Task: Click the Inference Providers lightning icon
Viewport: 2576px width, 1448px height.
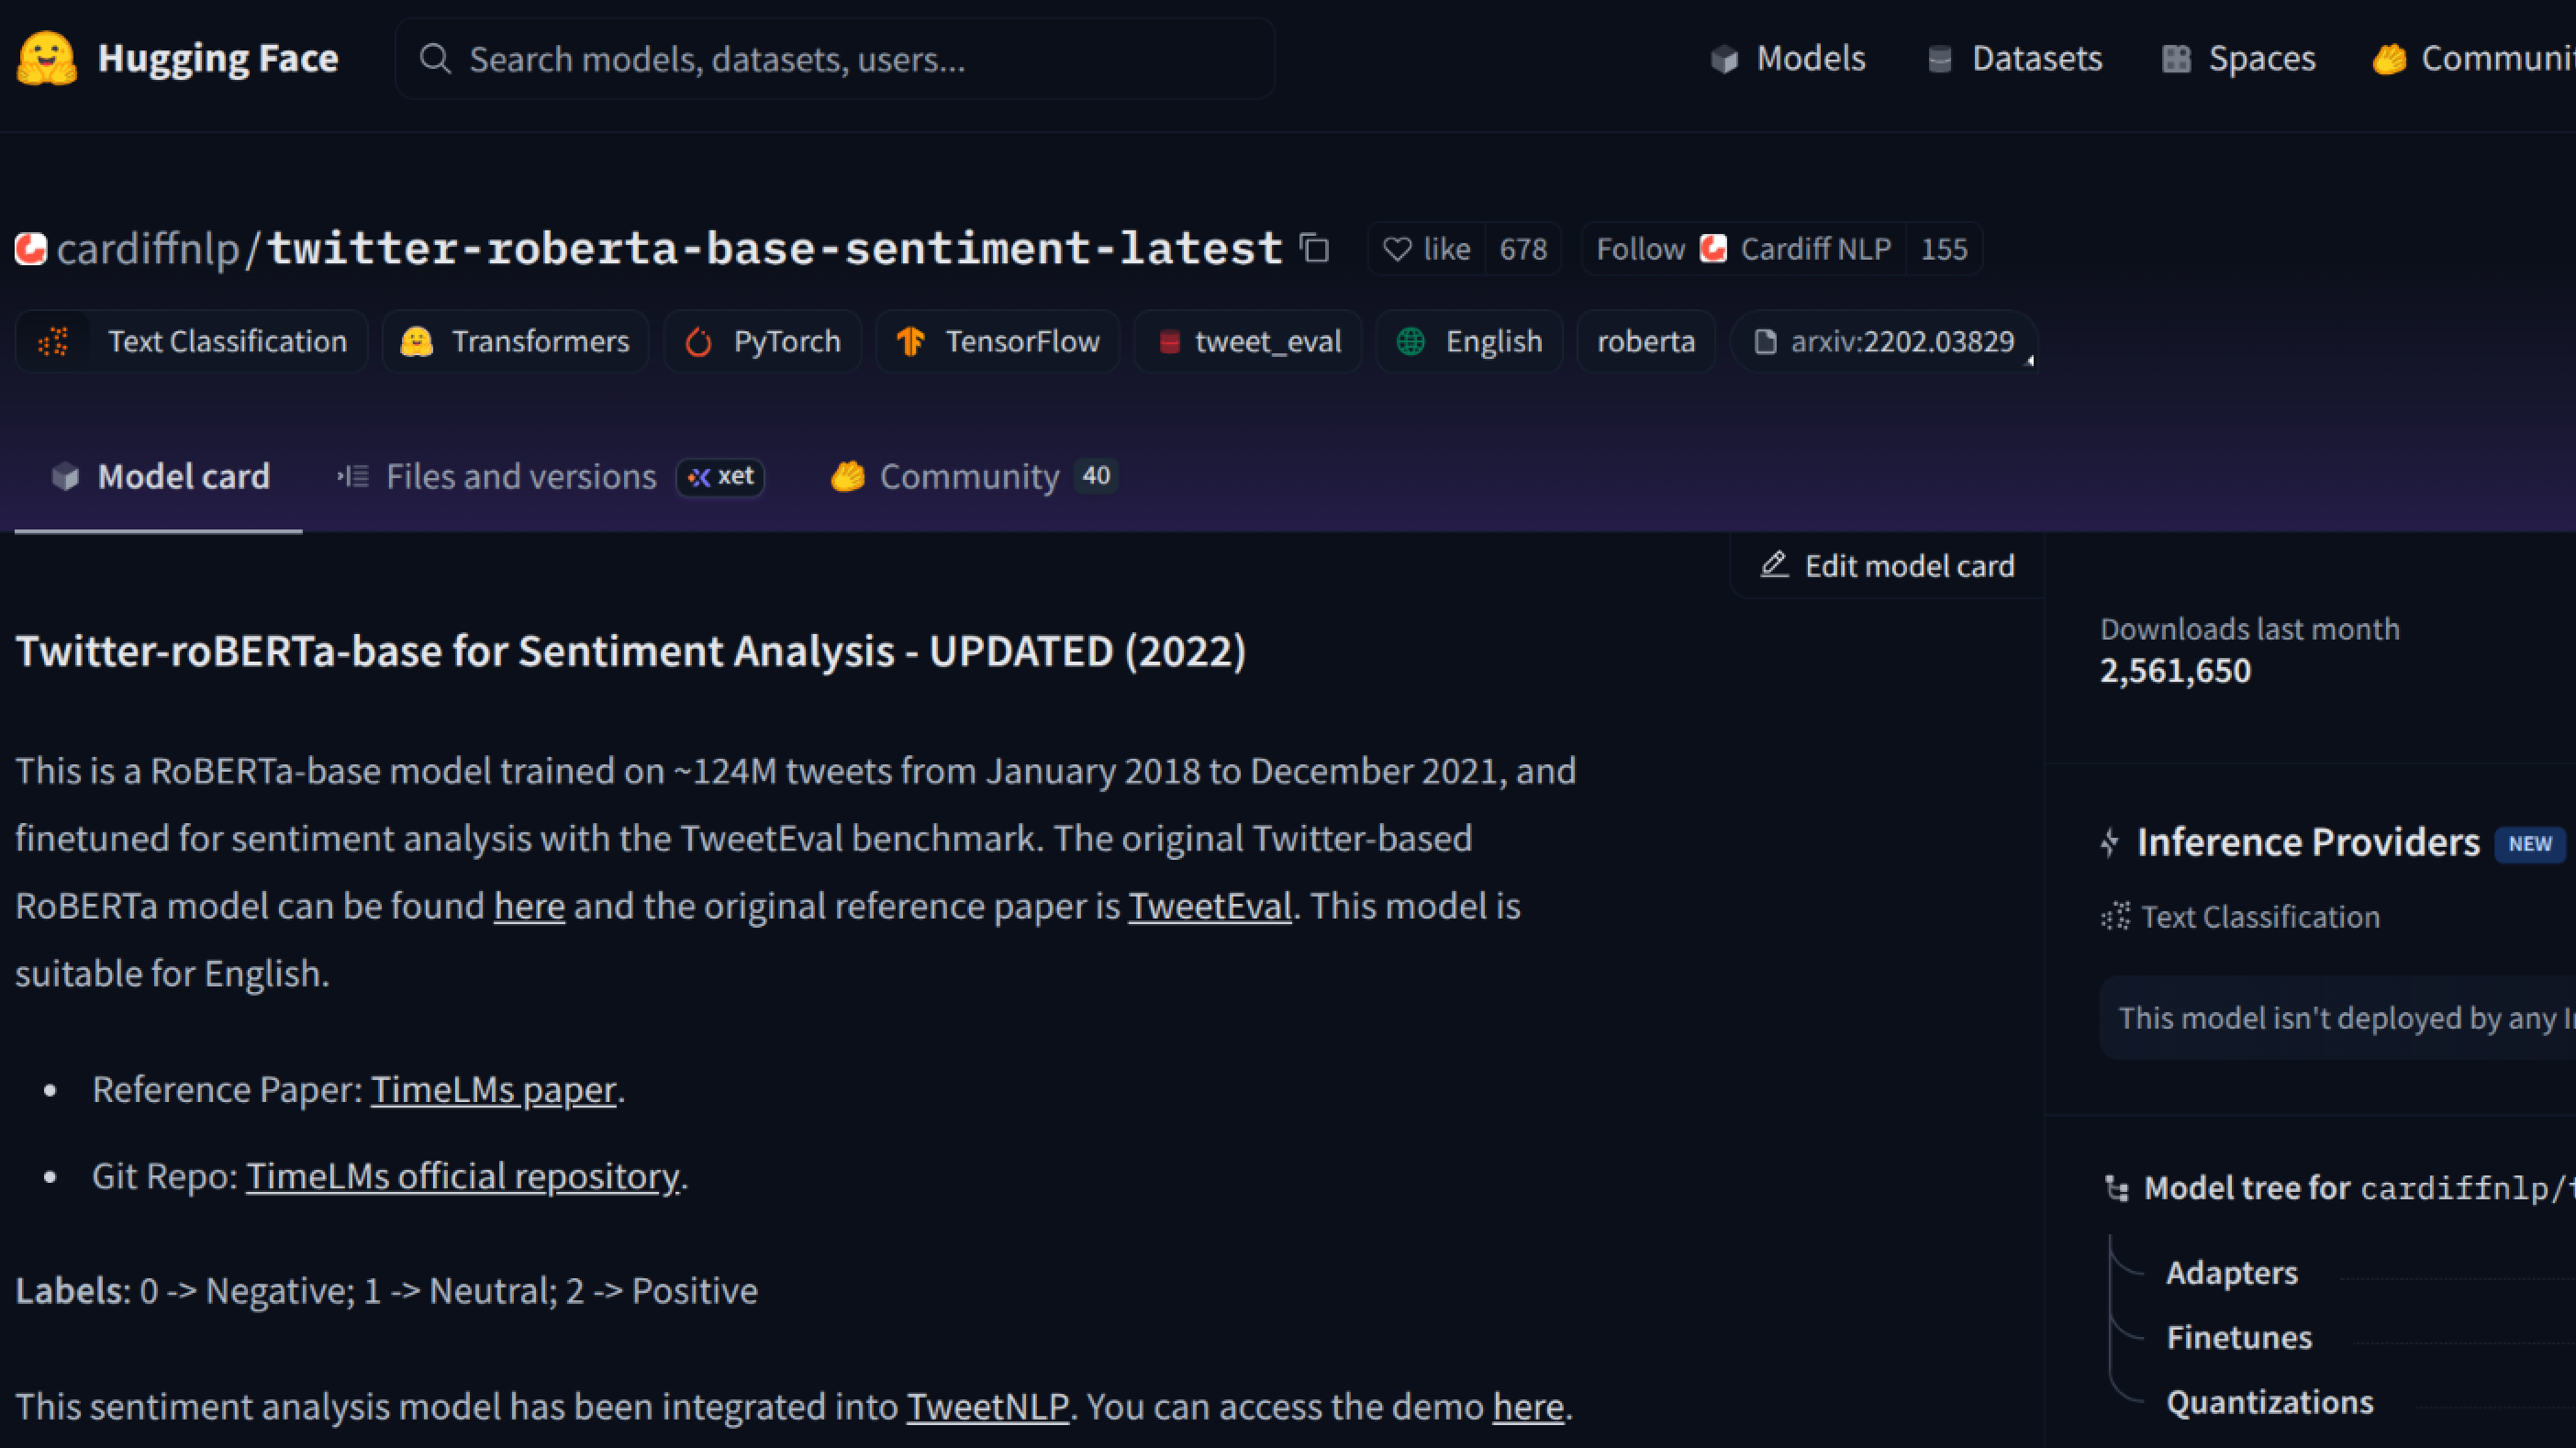Action: [x=2110, y=843]
